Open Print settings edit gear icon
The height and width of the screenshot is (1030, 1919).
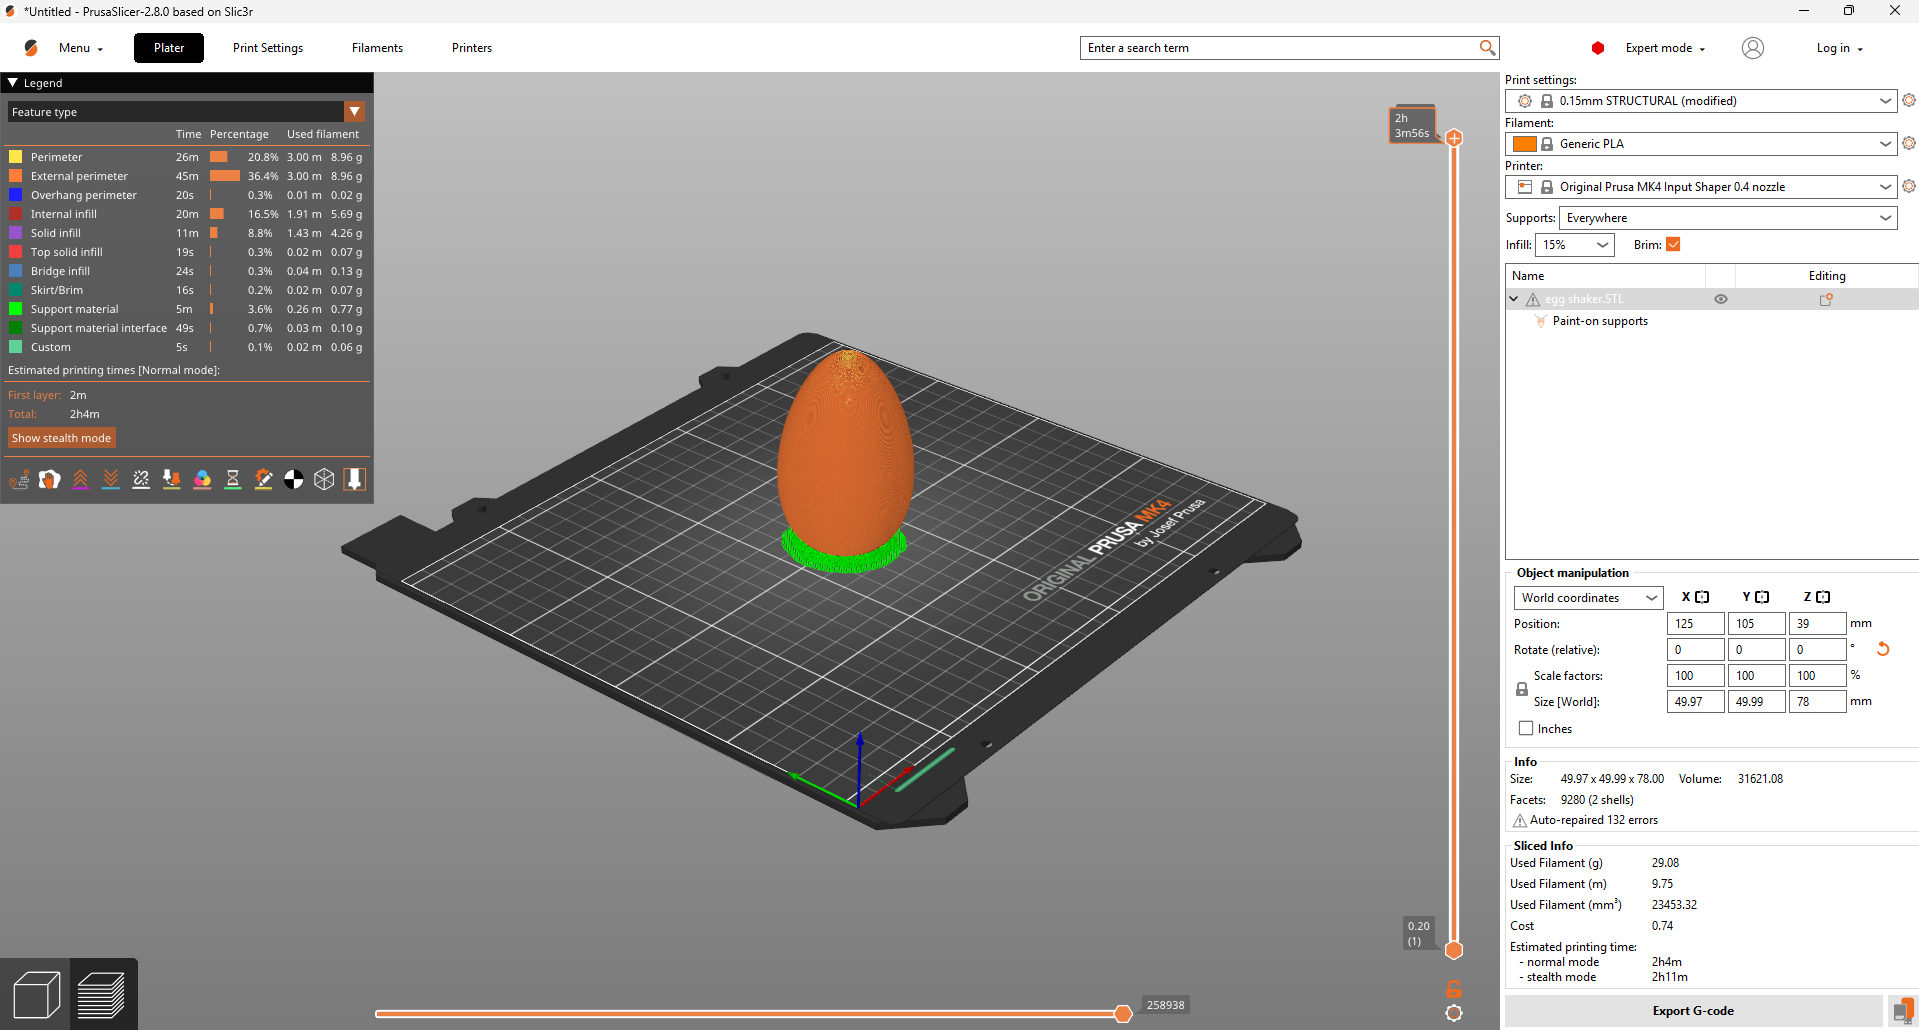point(1909,101)
